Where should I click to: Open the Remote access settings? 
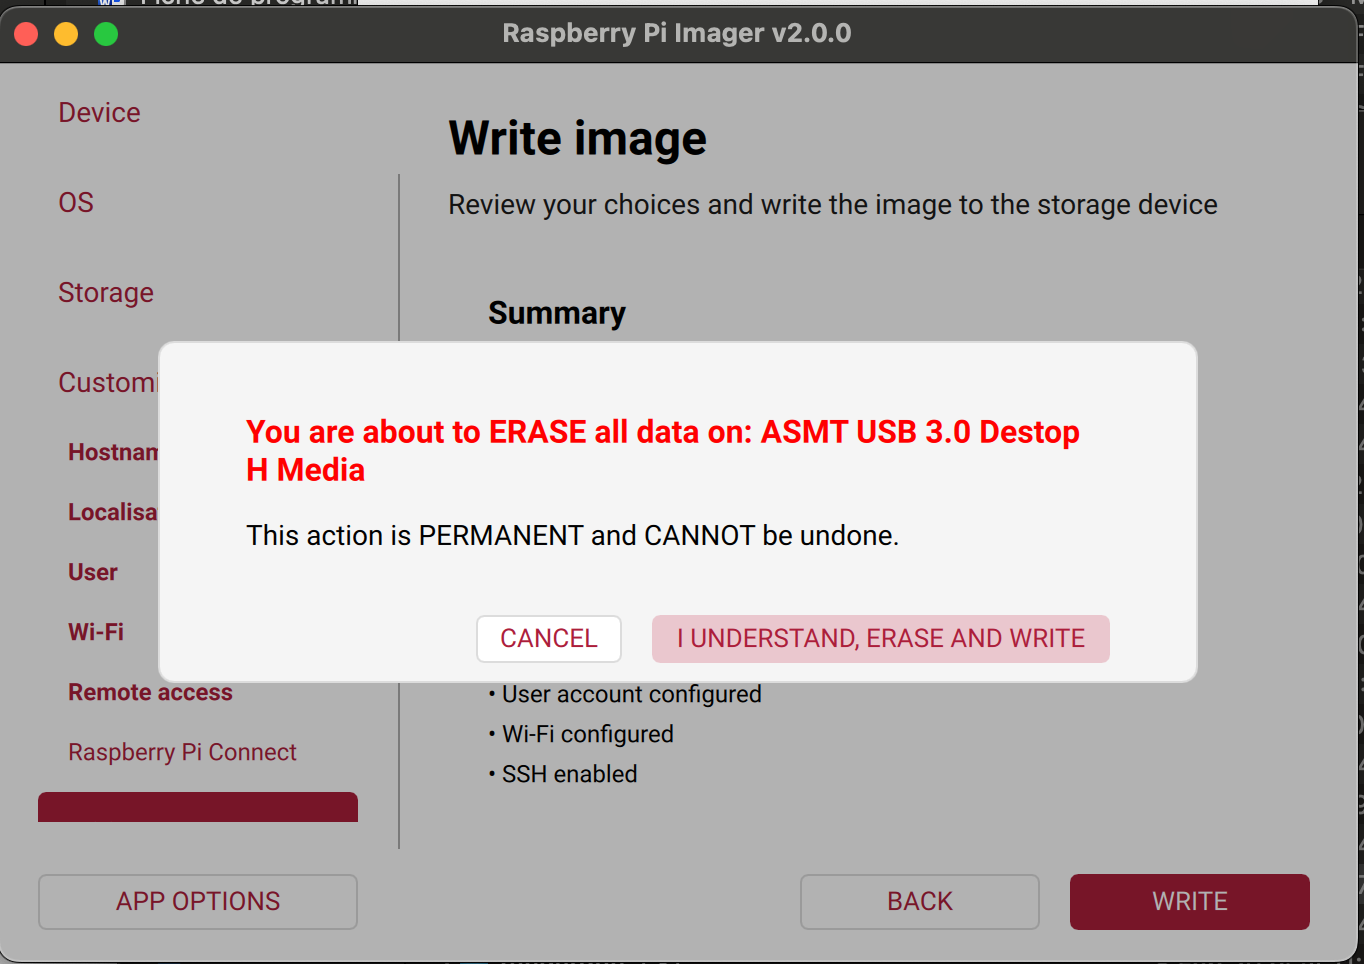[x=150, y=691]
